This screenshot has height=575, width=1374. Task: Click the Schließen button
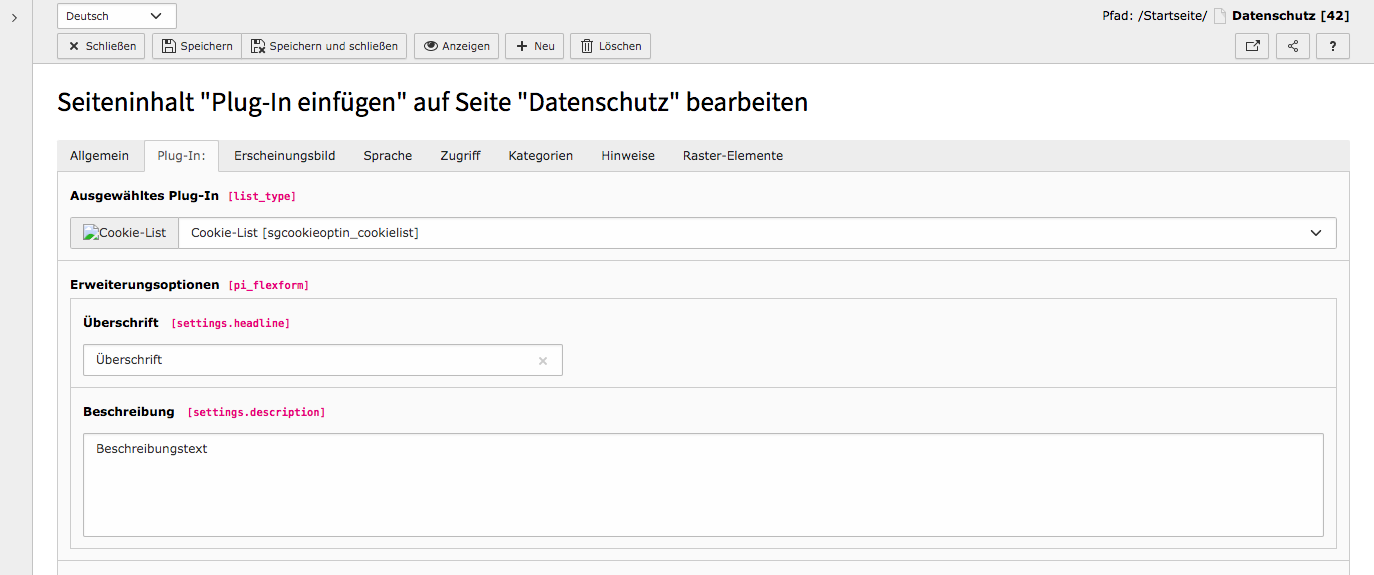pyautogui.click(x=102, y=46)
